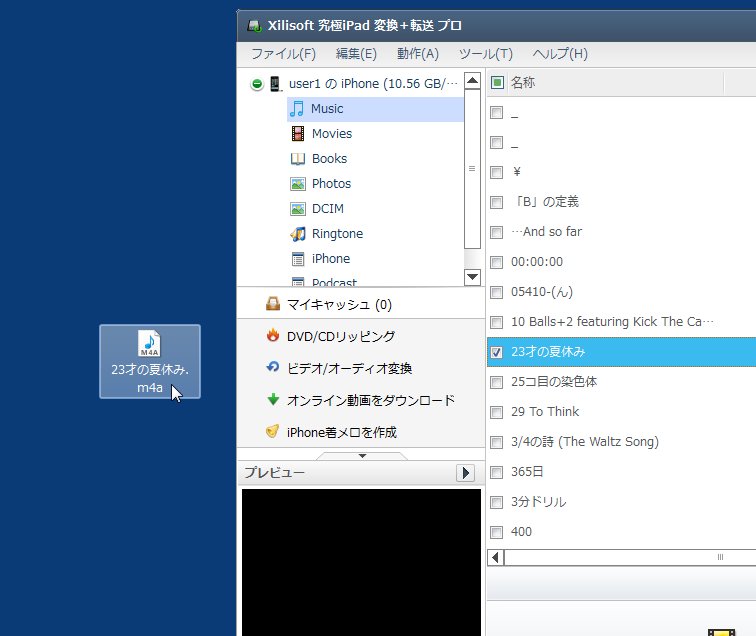Open iPhone着メロを作成
Screen dimensions: 756x636
pyautogui.click(x=342, y=432)
